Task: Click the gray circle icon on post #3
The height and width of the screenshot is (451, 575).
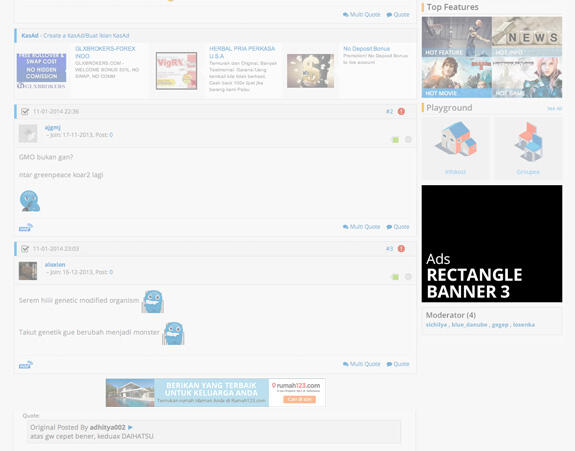Action: (x=408, y=276)
